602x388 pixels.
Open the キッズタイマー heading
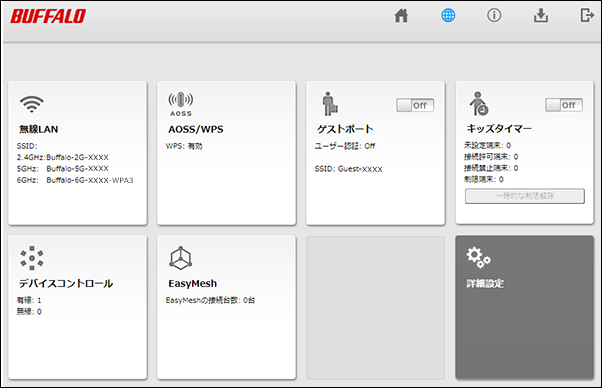(x=499, y=129)
